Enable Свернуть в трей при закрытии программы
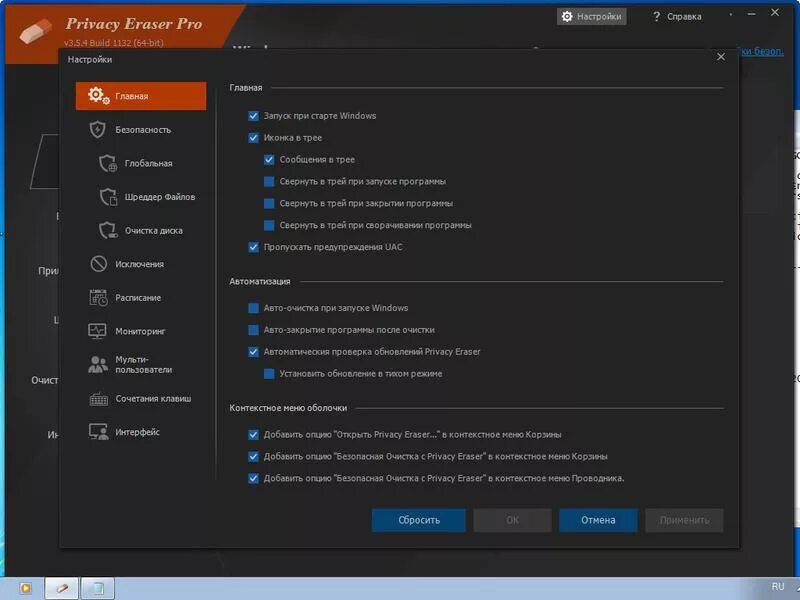The height and width of the screenshot is (600, 800). 269,204
